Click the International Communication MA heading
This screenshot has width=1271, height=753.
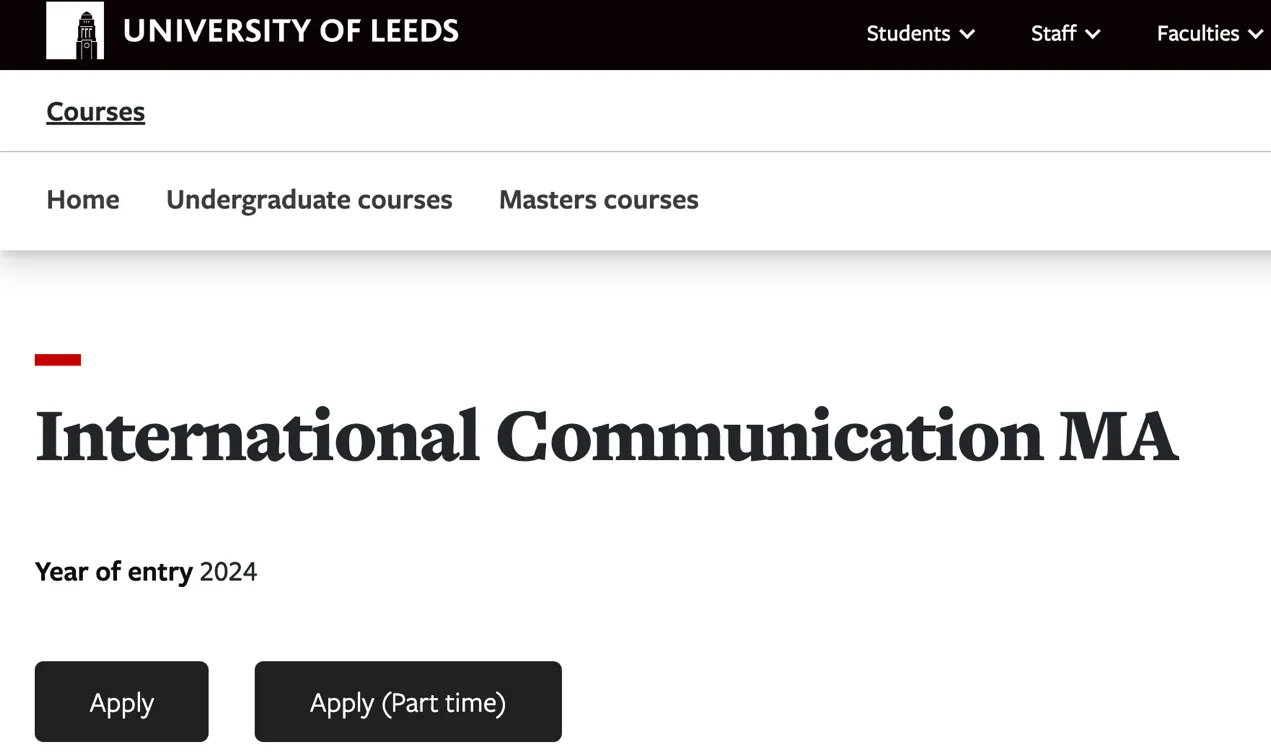606,436
